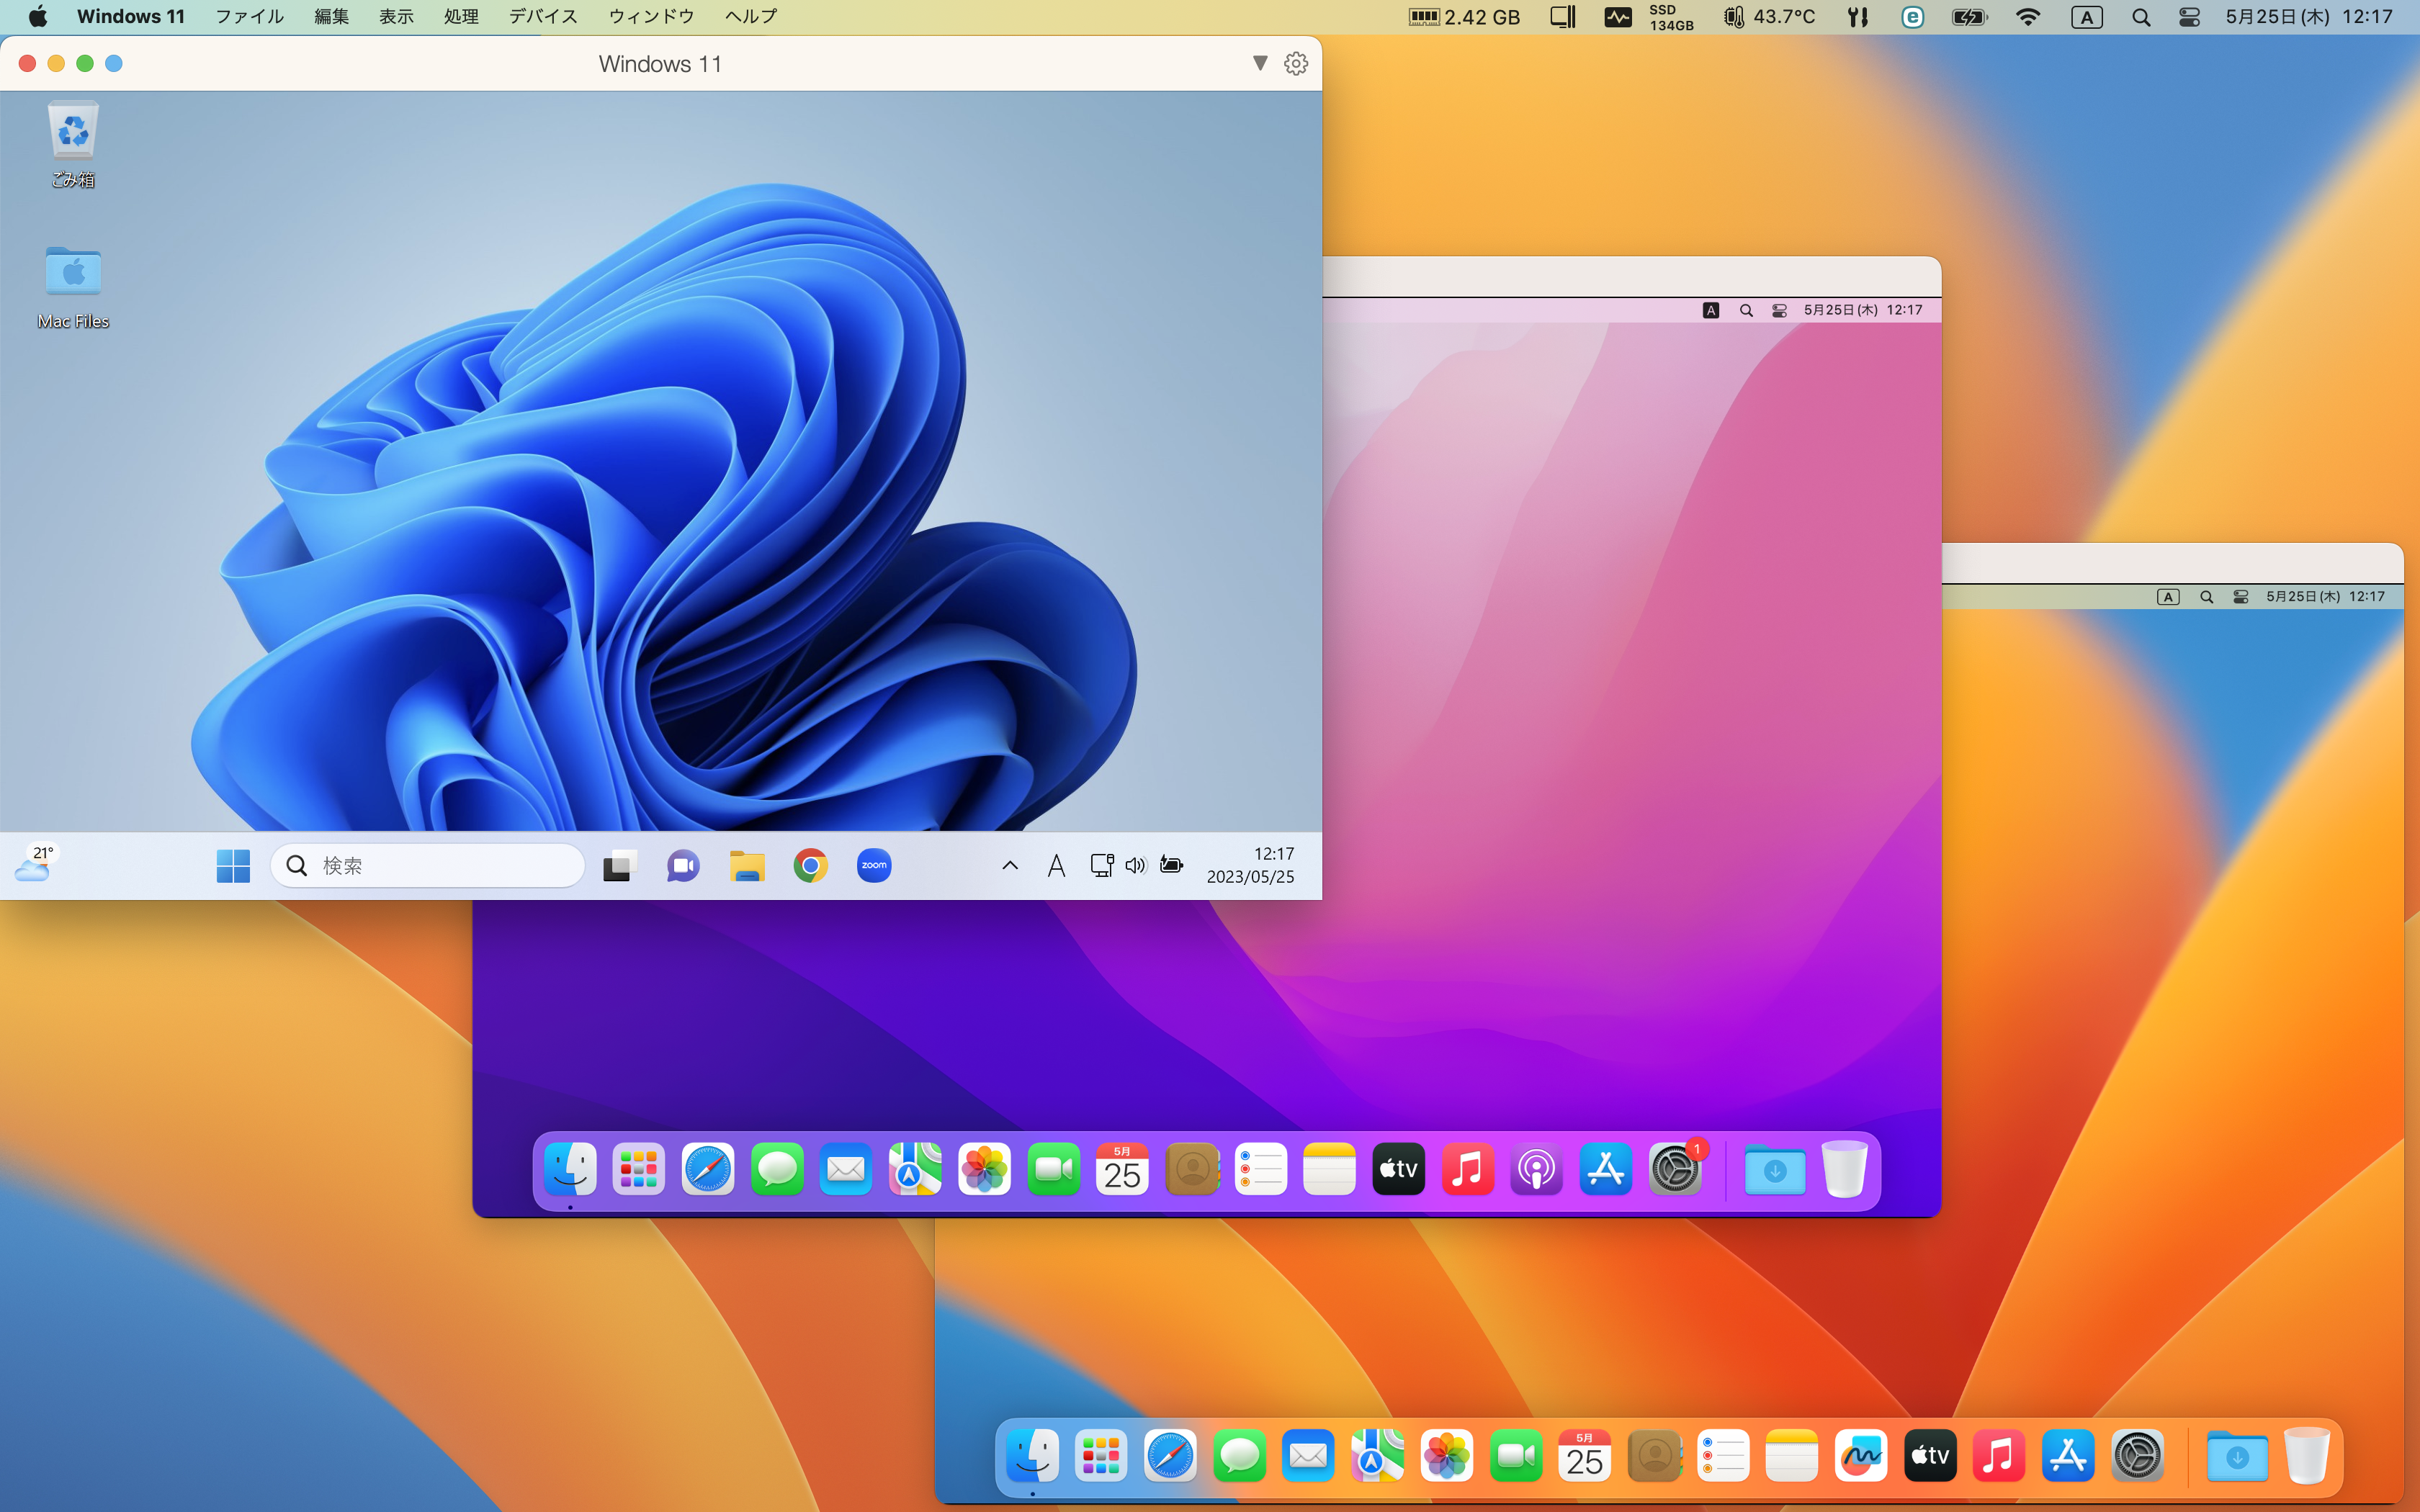
Task: Select the ごみ箱 recycle bin icon
Action: click(x=73, y=145)
